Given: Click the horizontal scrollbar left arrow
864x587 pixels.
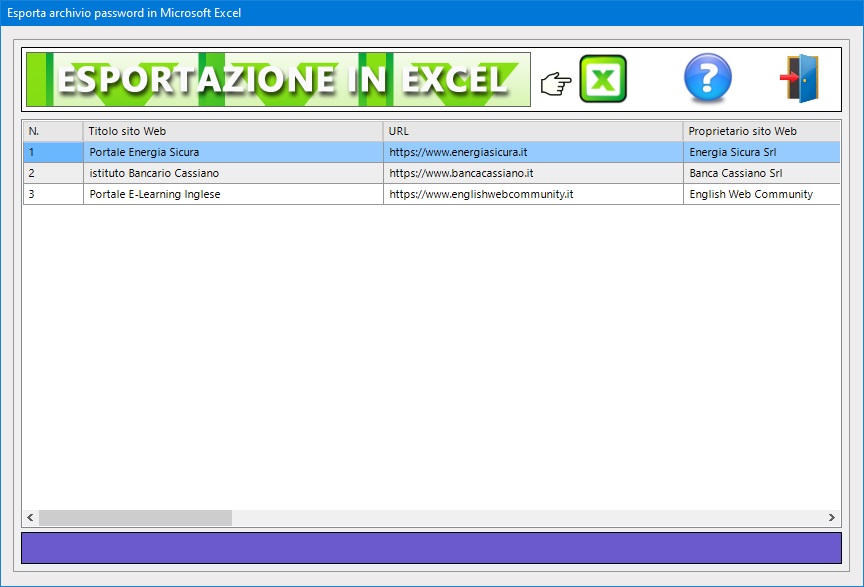Looking at the screenshot, I should pos(30,518).
